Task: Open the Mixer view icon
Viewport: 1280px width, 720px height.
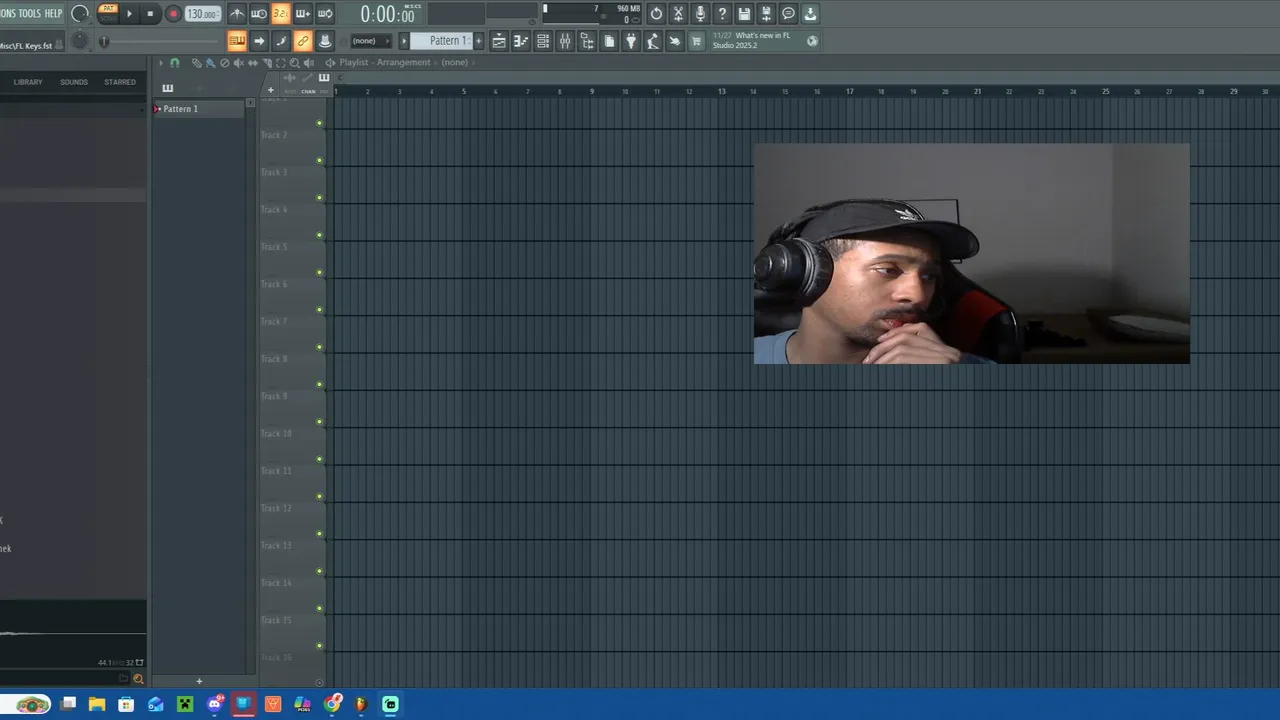Action: coord(565,41)
